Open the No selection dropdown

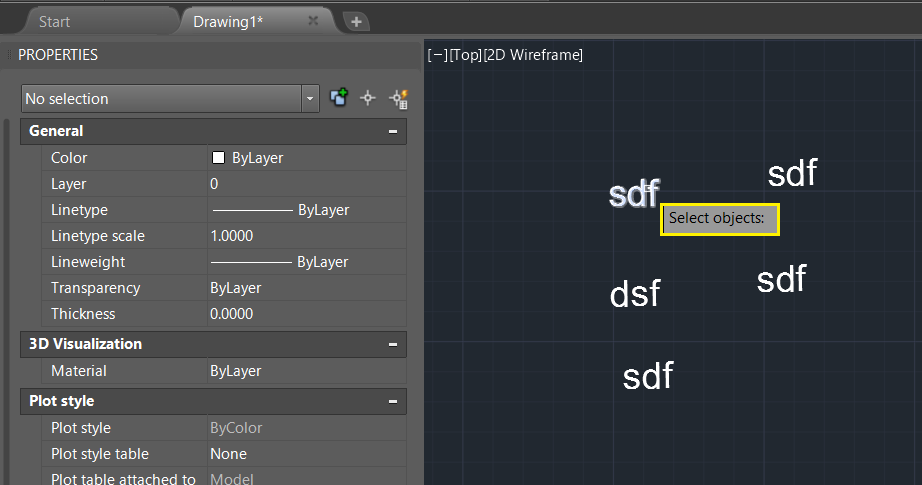coord(310,99)
